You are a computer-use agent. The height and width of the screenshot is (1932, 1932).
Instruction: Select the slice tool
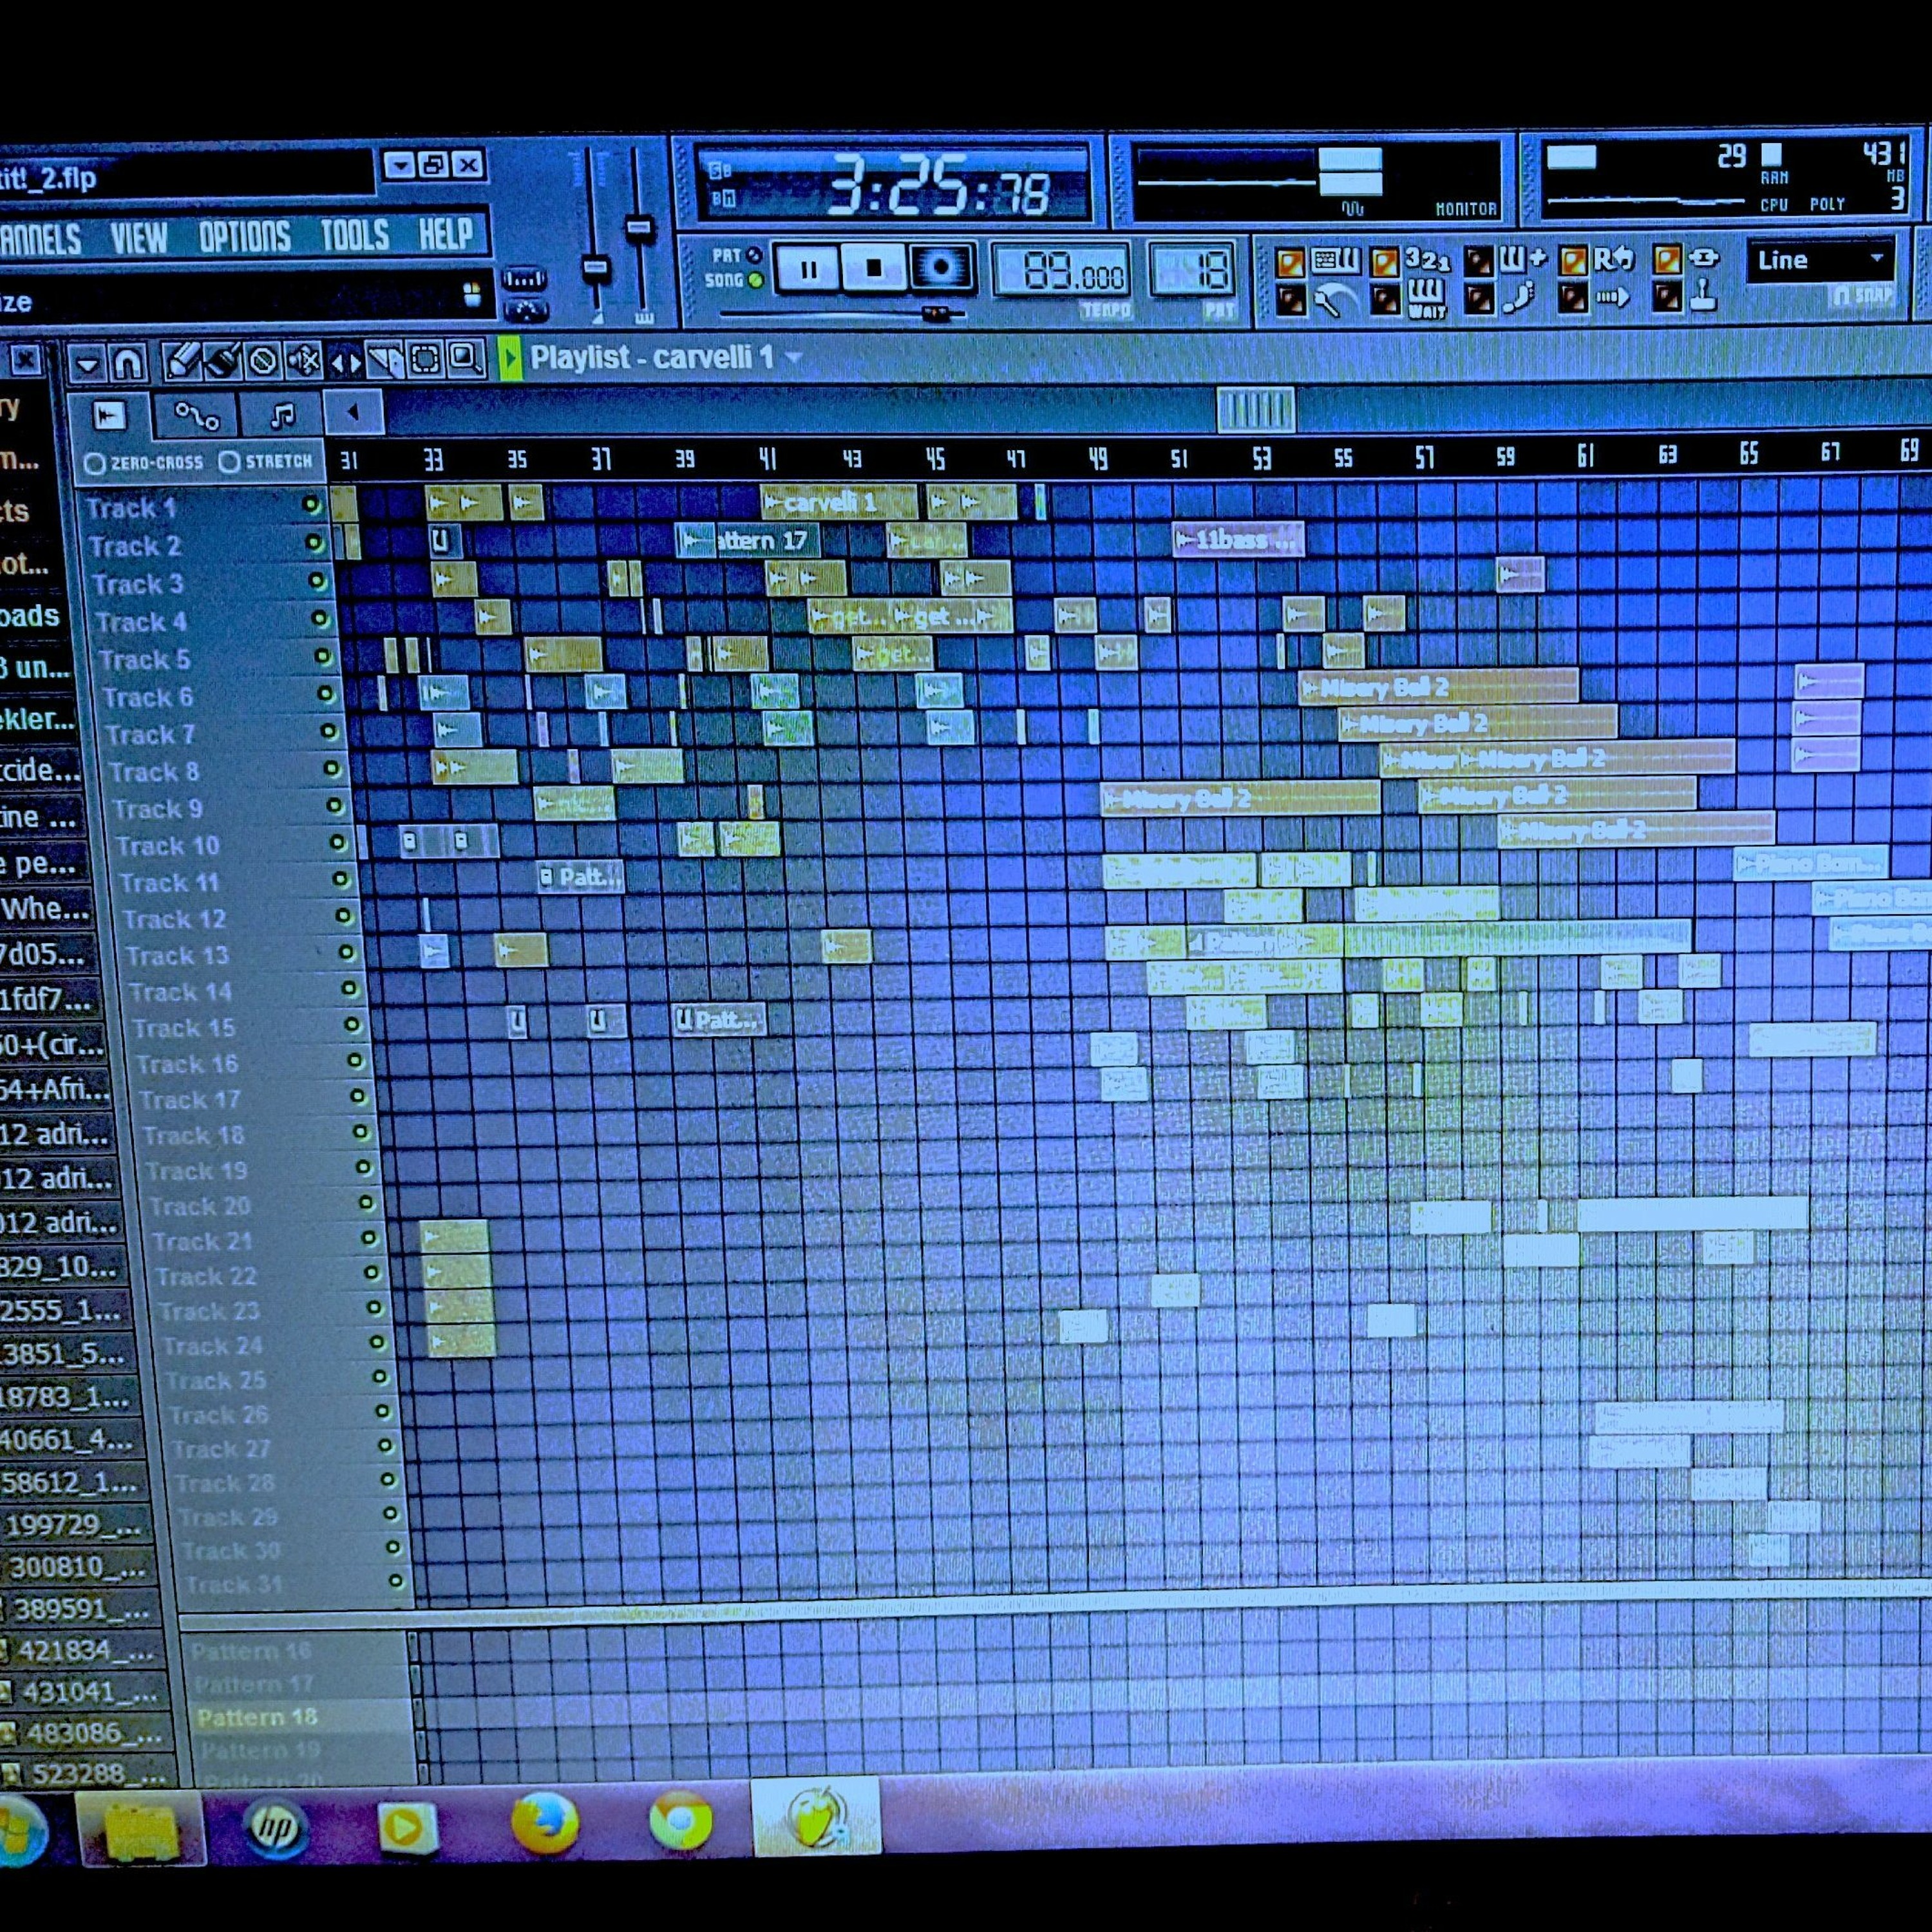pos(385,361)
